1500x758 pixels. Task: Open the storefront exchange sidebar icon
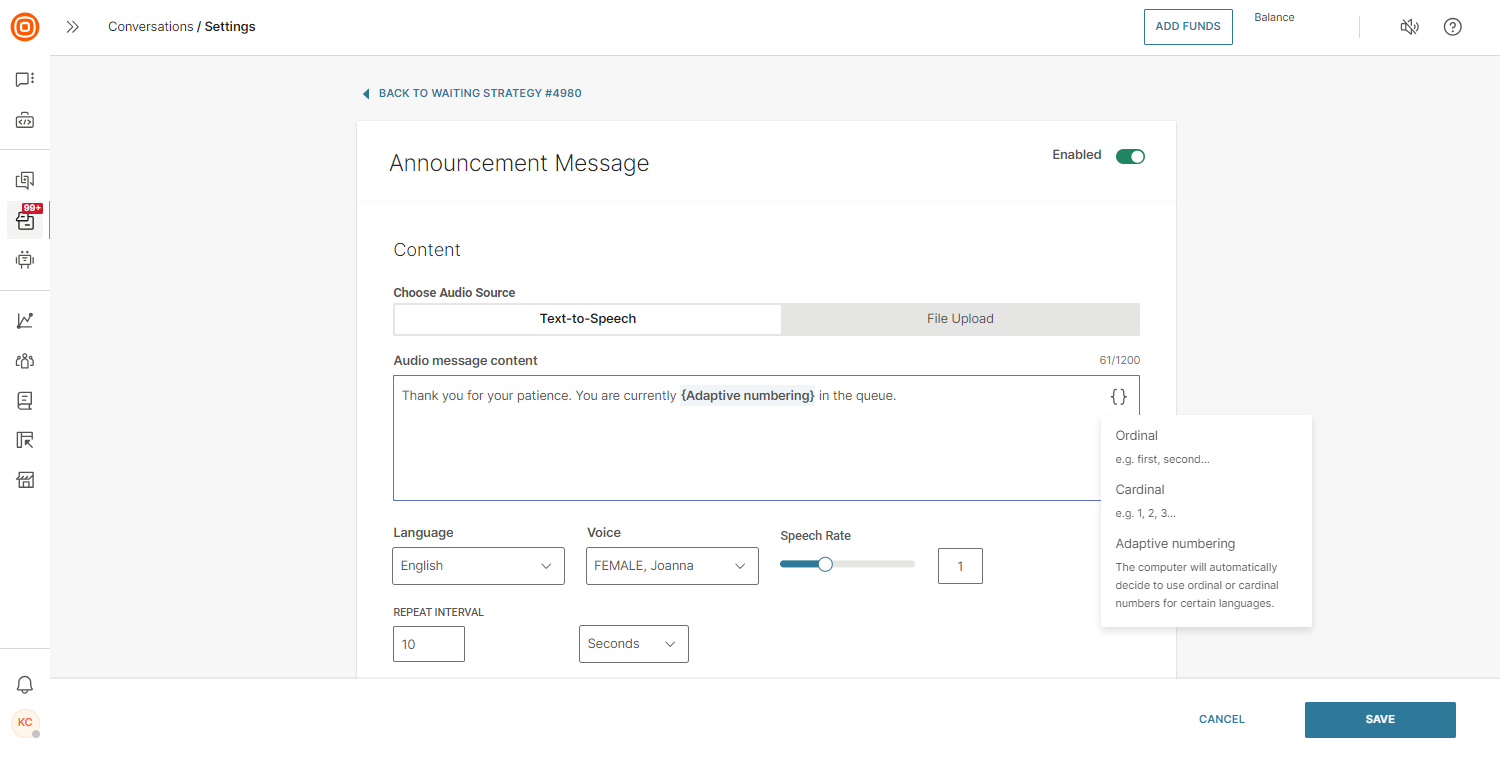(25, 480)
